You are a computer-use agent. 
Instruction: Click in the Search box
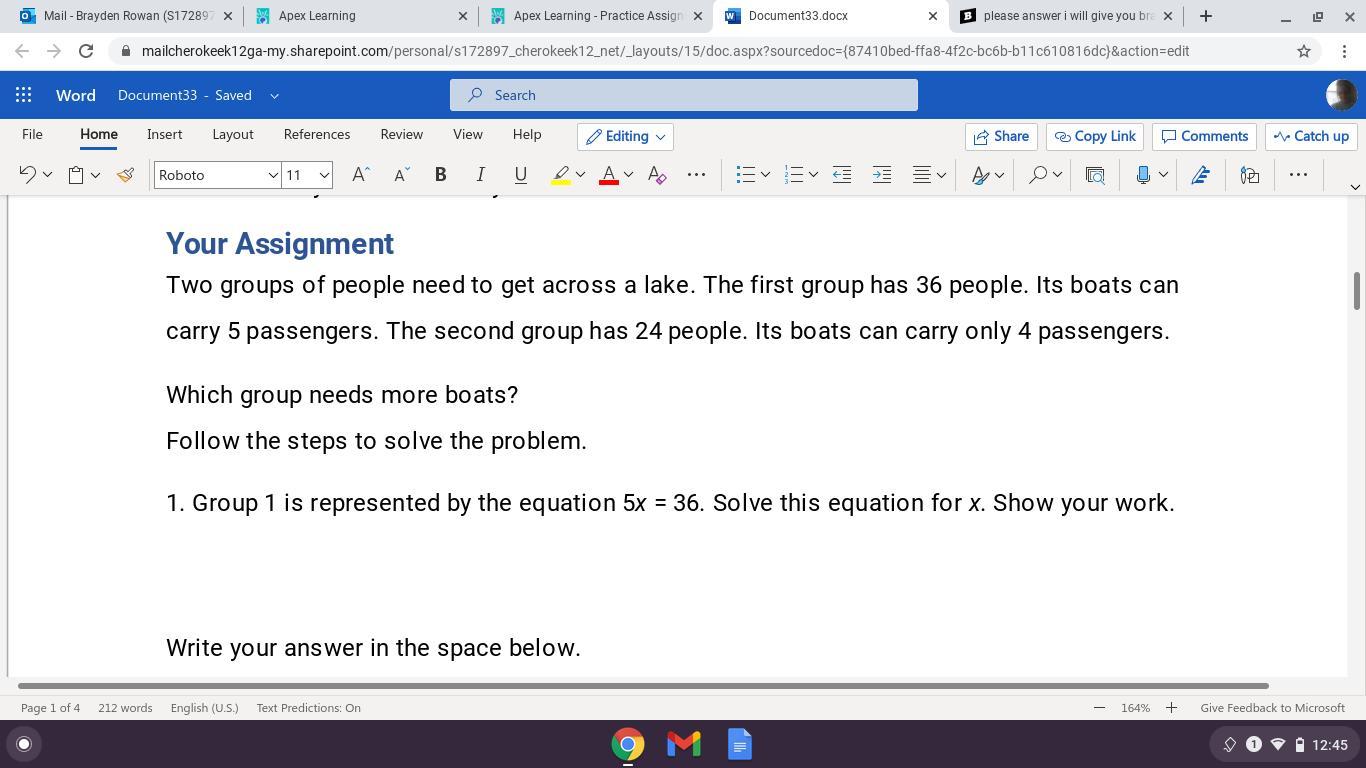pyautogui.click(x=684, y=95)
